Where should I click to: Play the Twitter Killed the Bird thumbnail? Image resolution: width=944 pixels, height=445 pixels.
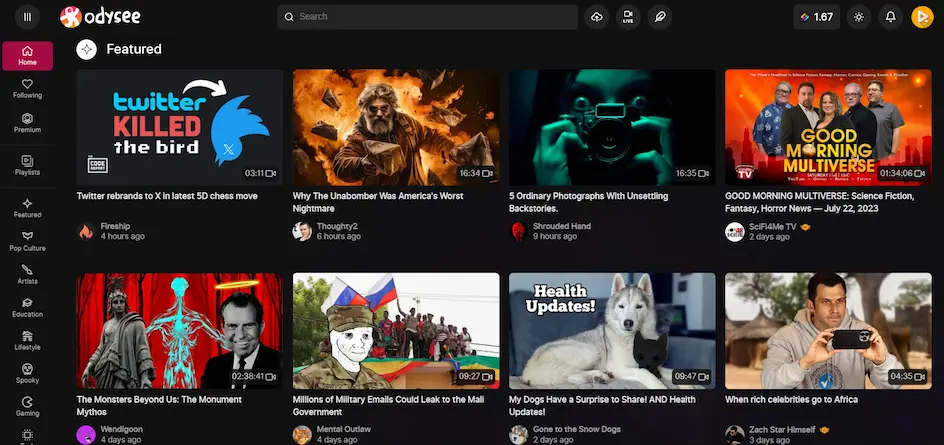pyautogui.click(x=179, y=127)
